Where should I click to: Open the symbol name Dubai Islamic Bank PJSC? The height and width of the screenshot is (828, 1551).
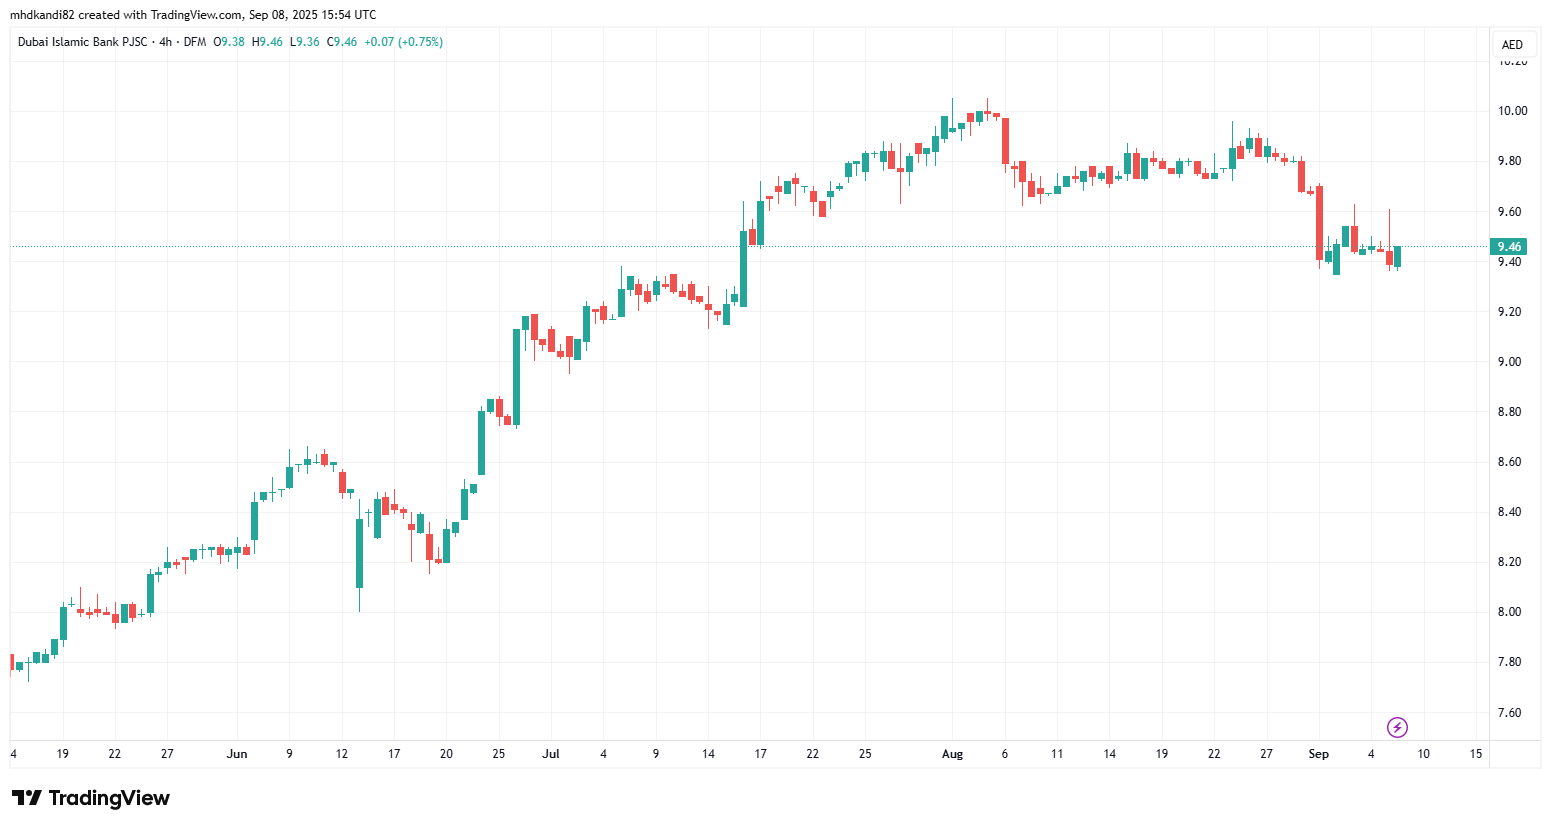tap(85, 44)
